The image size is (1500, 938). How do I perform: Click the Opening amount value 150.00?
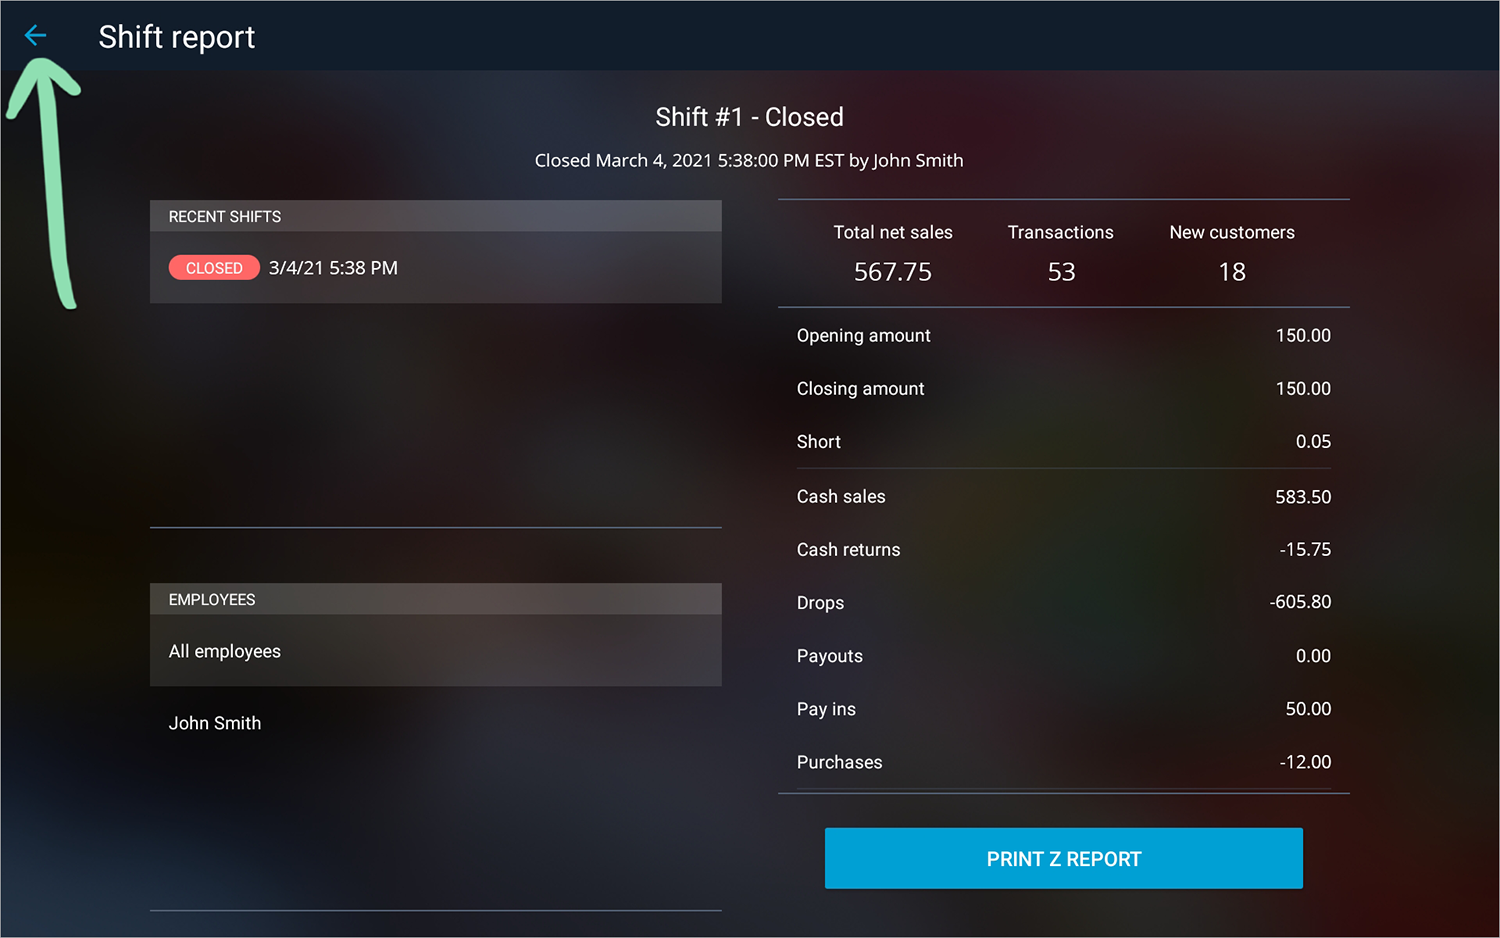pyautogui.click(x=1303, y=336)
